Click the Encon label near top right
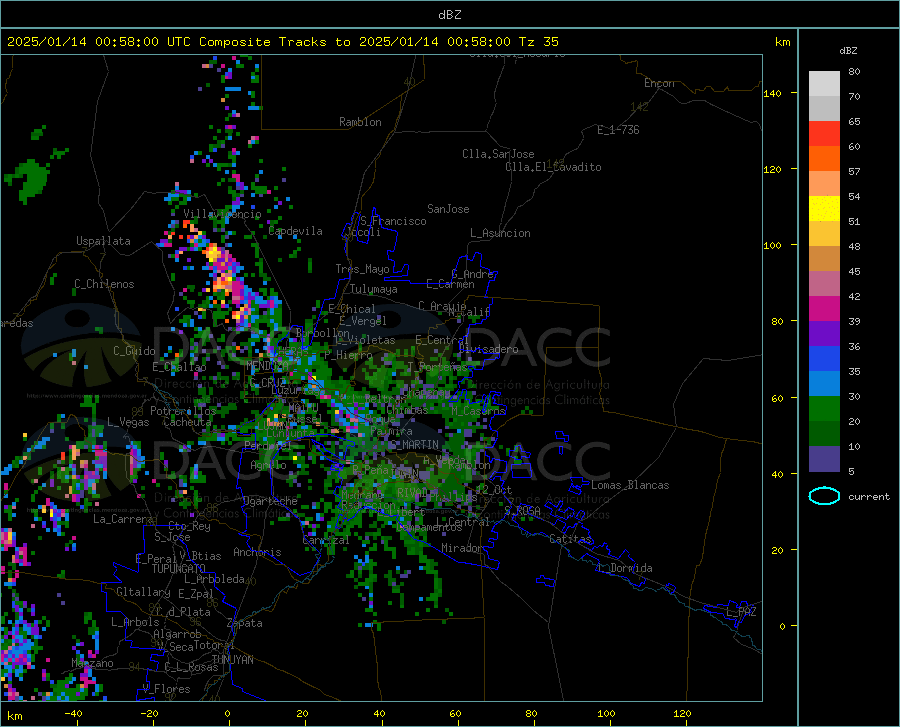900x727 pixels. pyautogui.click(x=659, y=83)
